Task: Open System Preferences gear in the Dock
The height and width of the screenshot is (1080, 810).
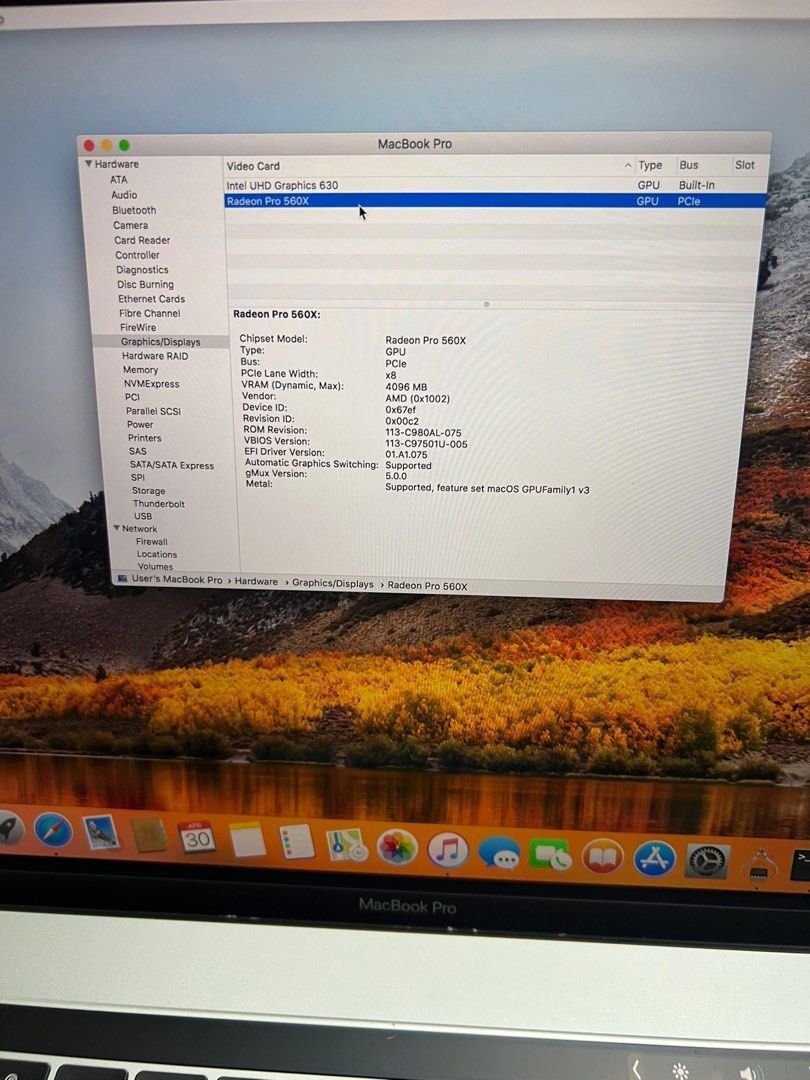Action: 707,861
